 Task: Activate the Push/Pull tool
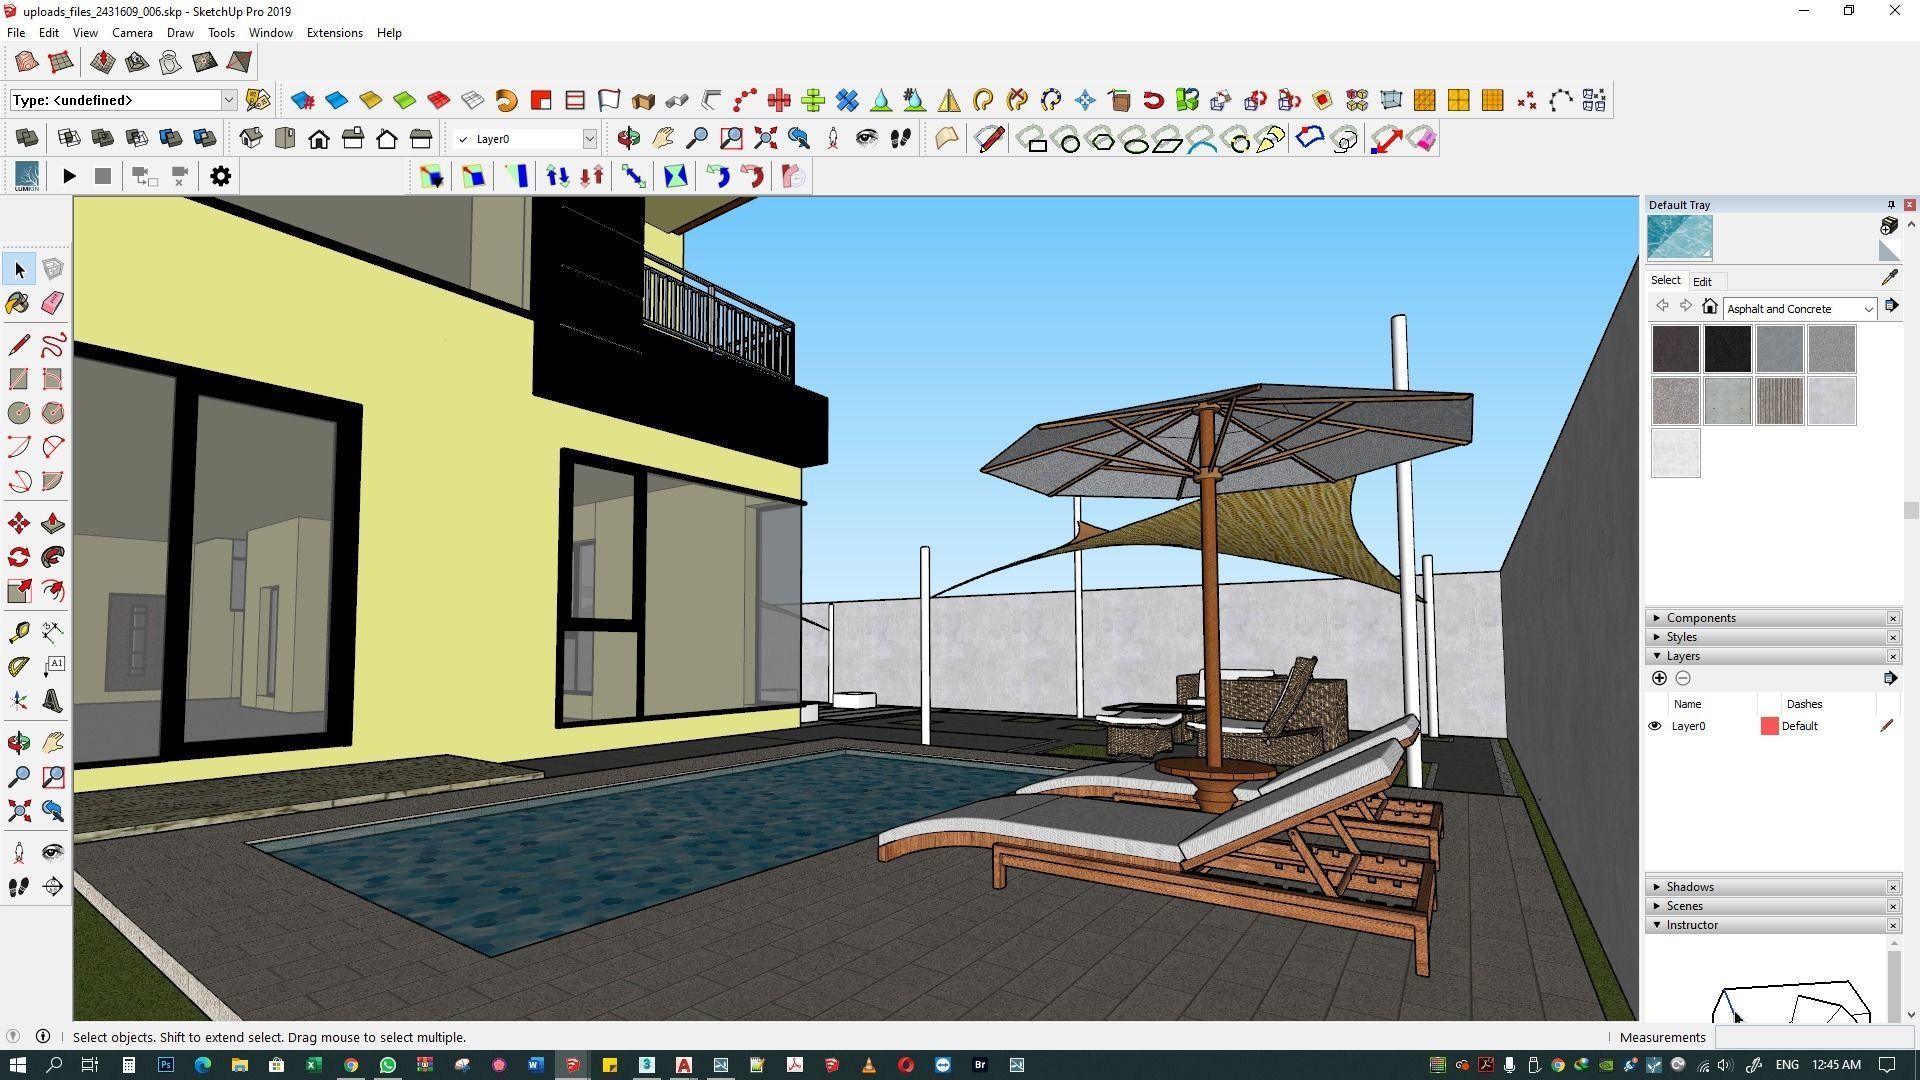coord(53,523)
